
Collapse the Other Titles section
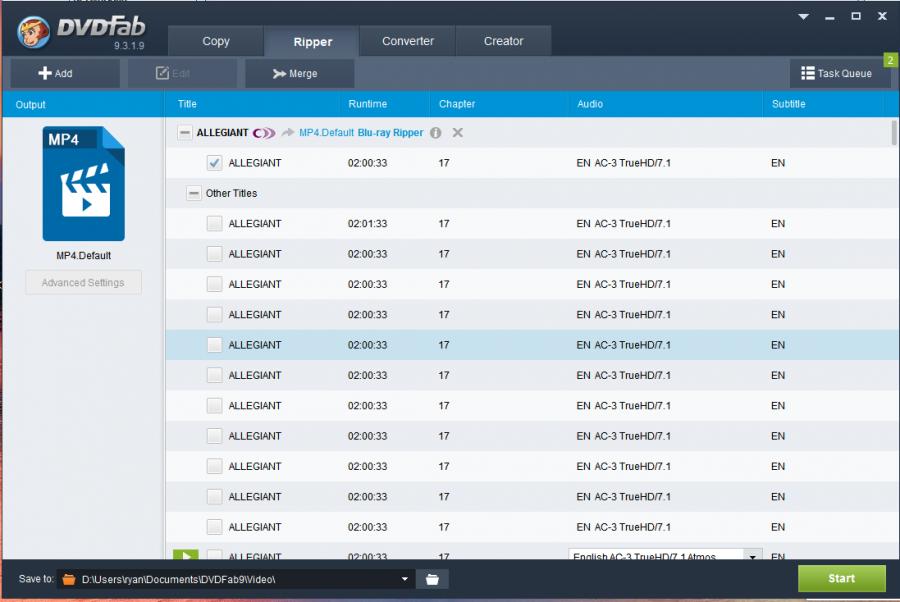(194, 193)
